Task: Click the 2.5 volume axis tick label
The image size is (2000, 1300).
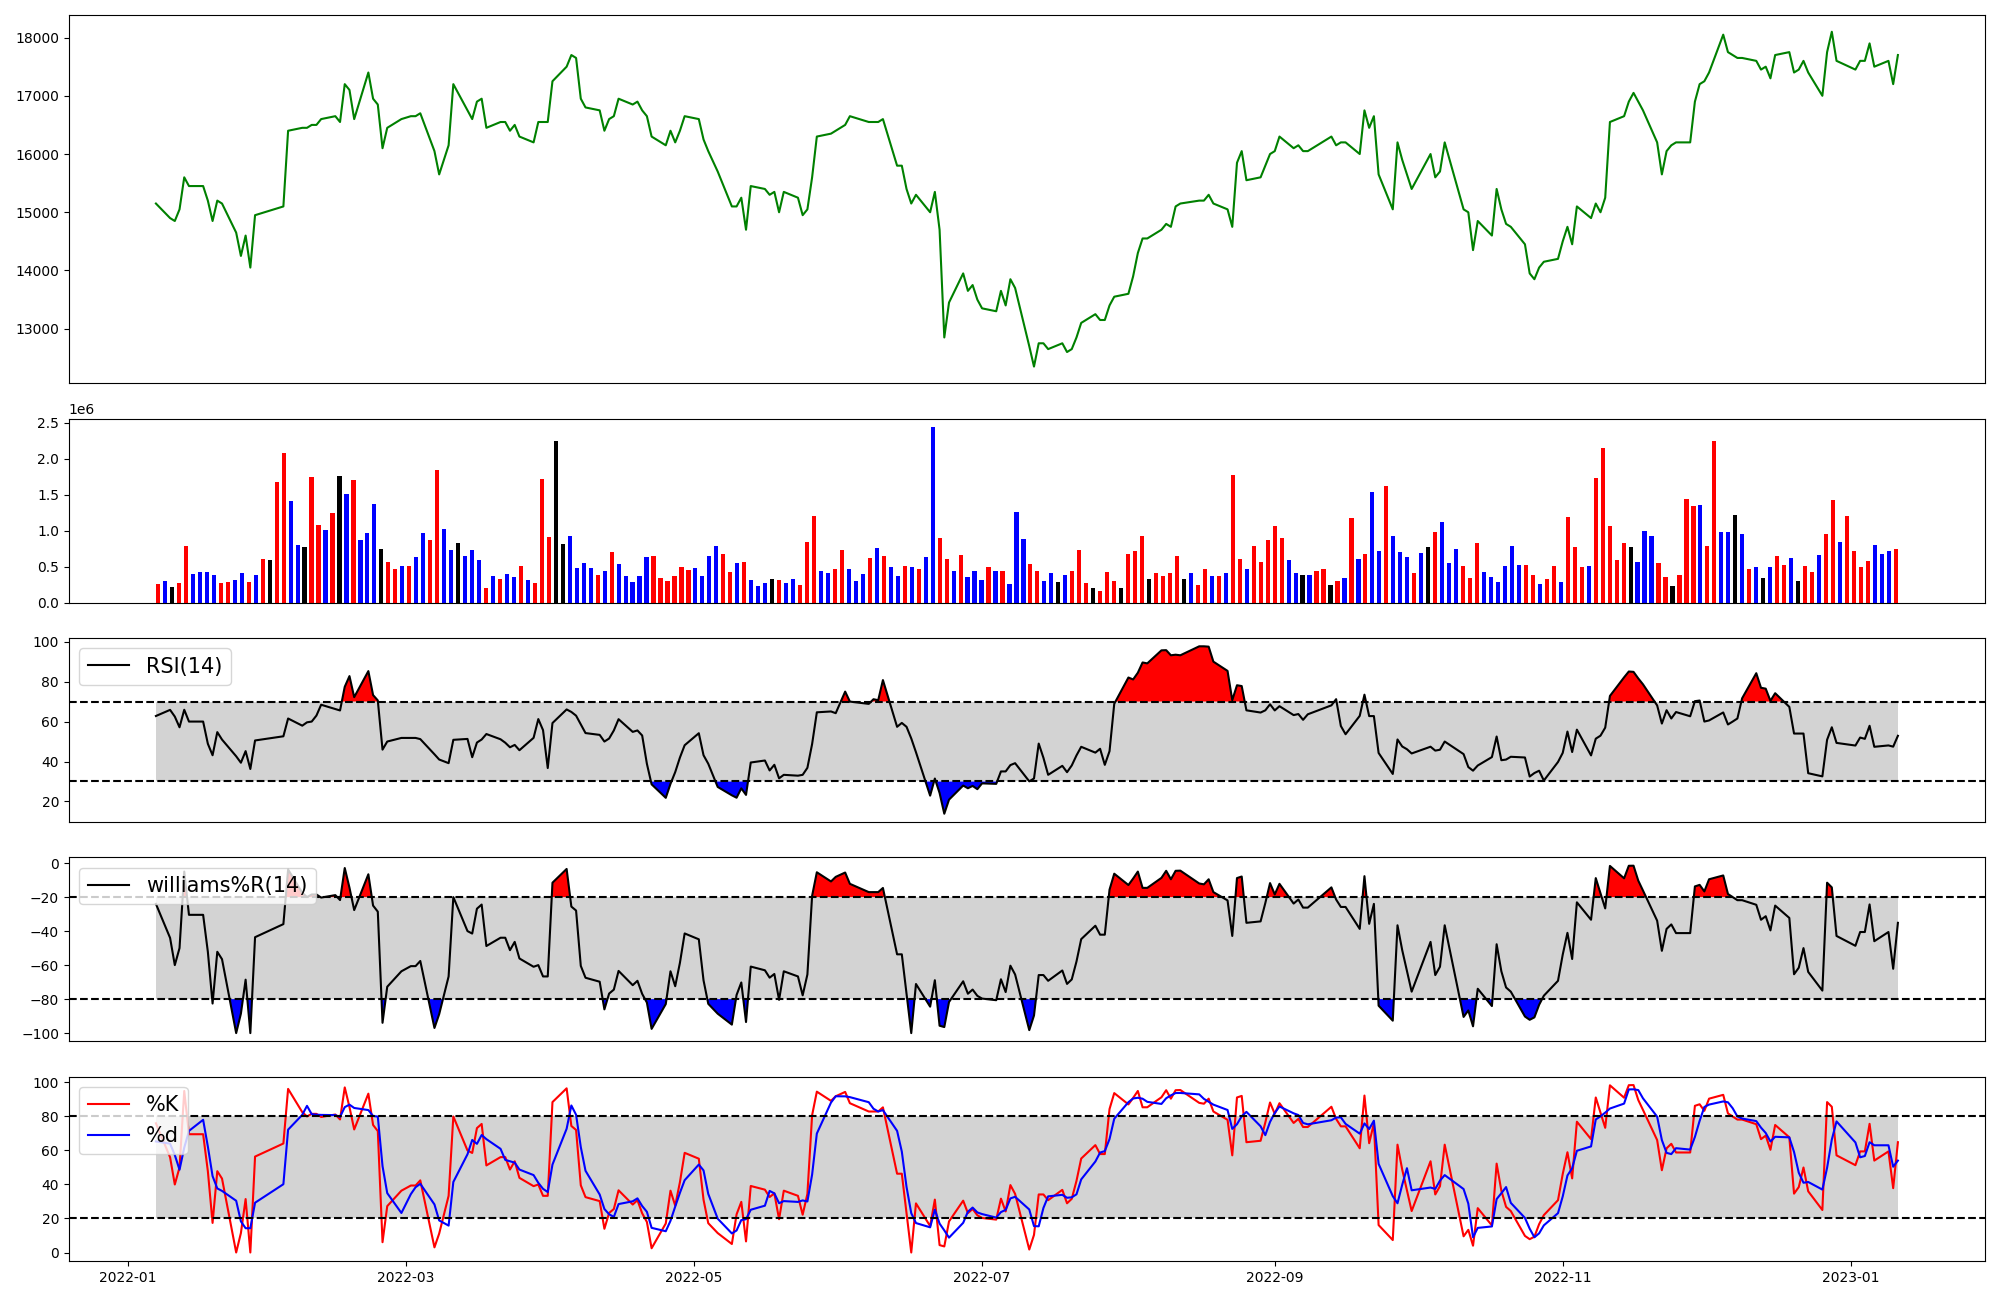Action: click(47, 424)
